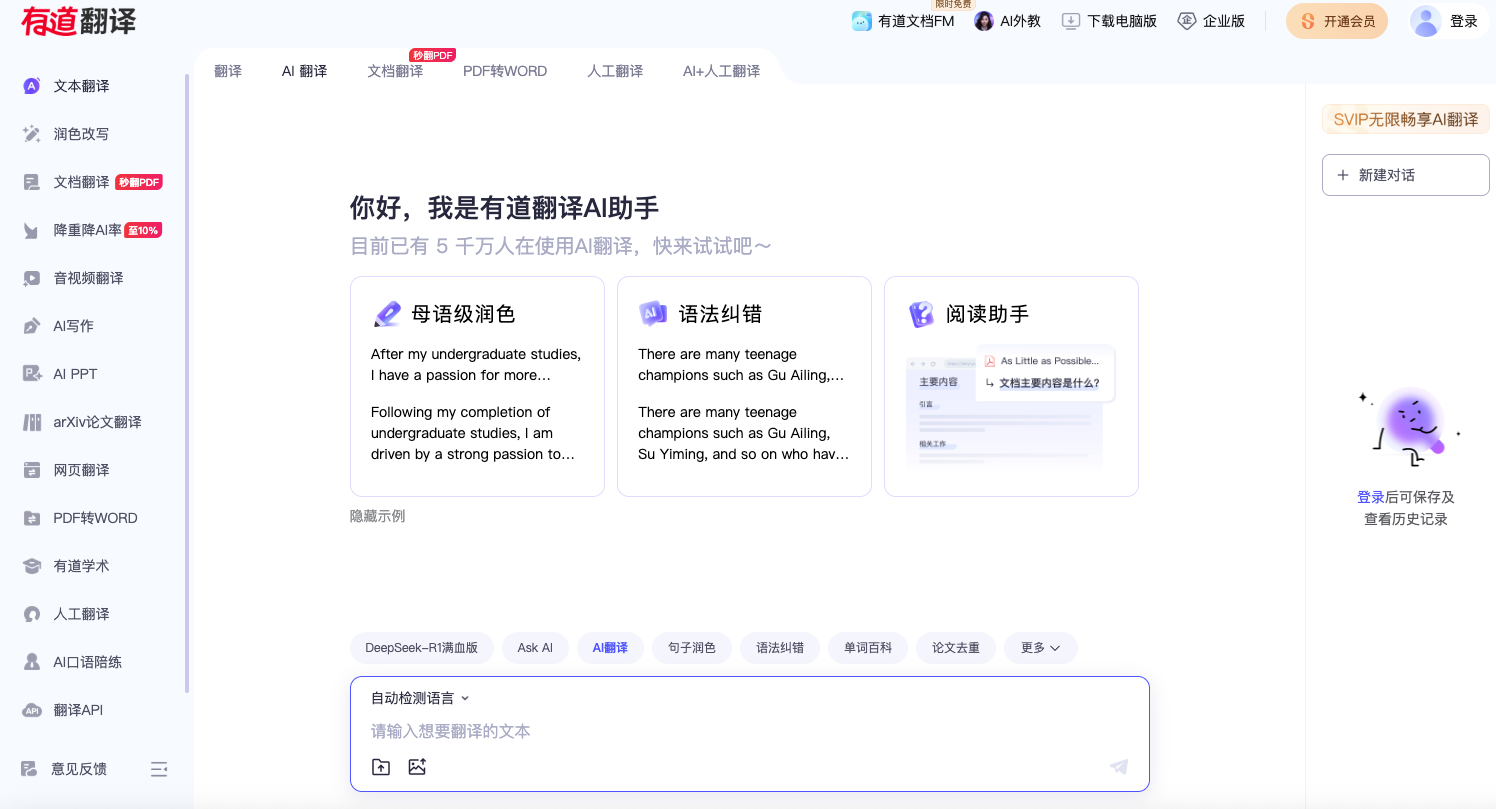Open the 自动检测语言 language dropdown

click(x=420, y=698)
